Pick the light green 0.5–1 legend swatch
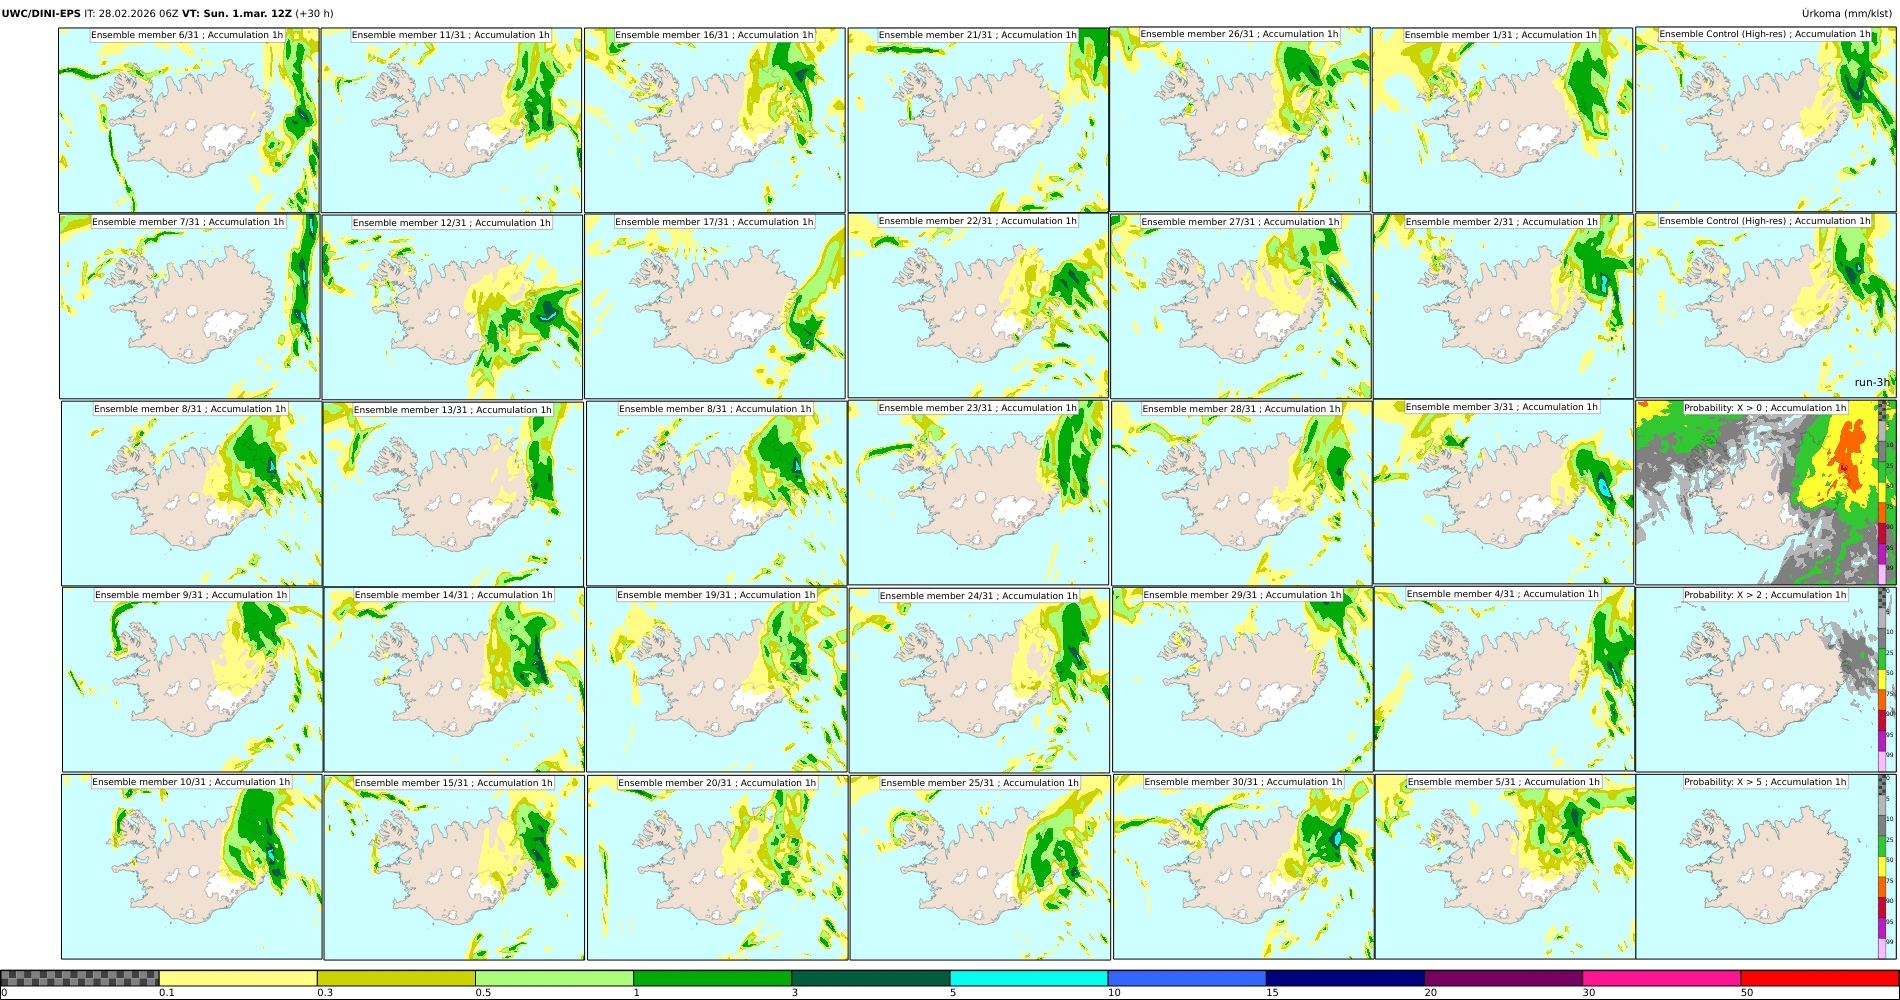1900x1000 pixels. coord(554,978)
